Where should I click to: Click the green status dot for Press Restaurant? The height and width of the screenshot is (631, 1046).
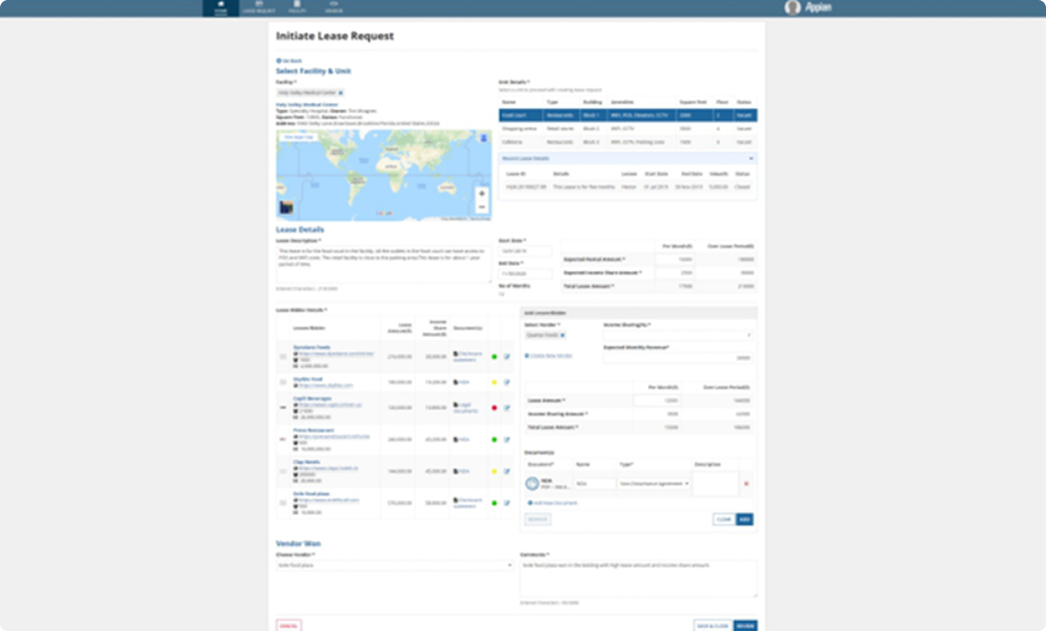coord(494,439)
